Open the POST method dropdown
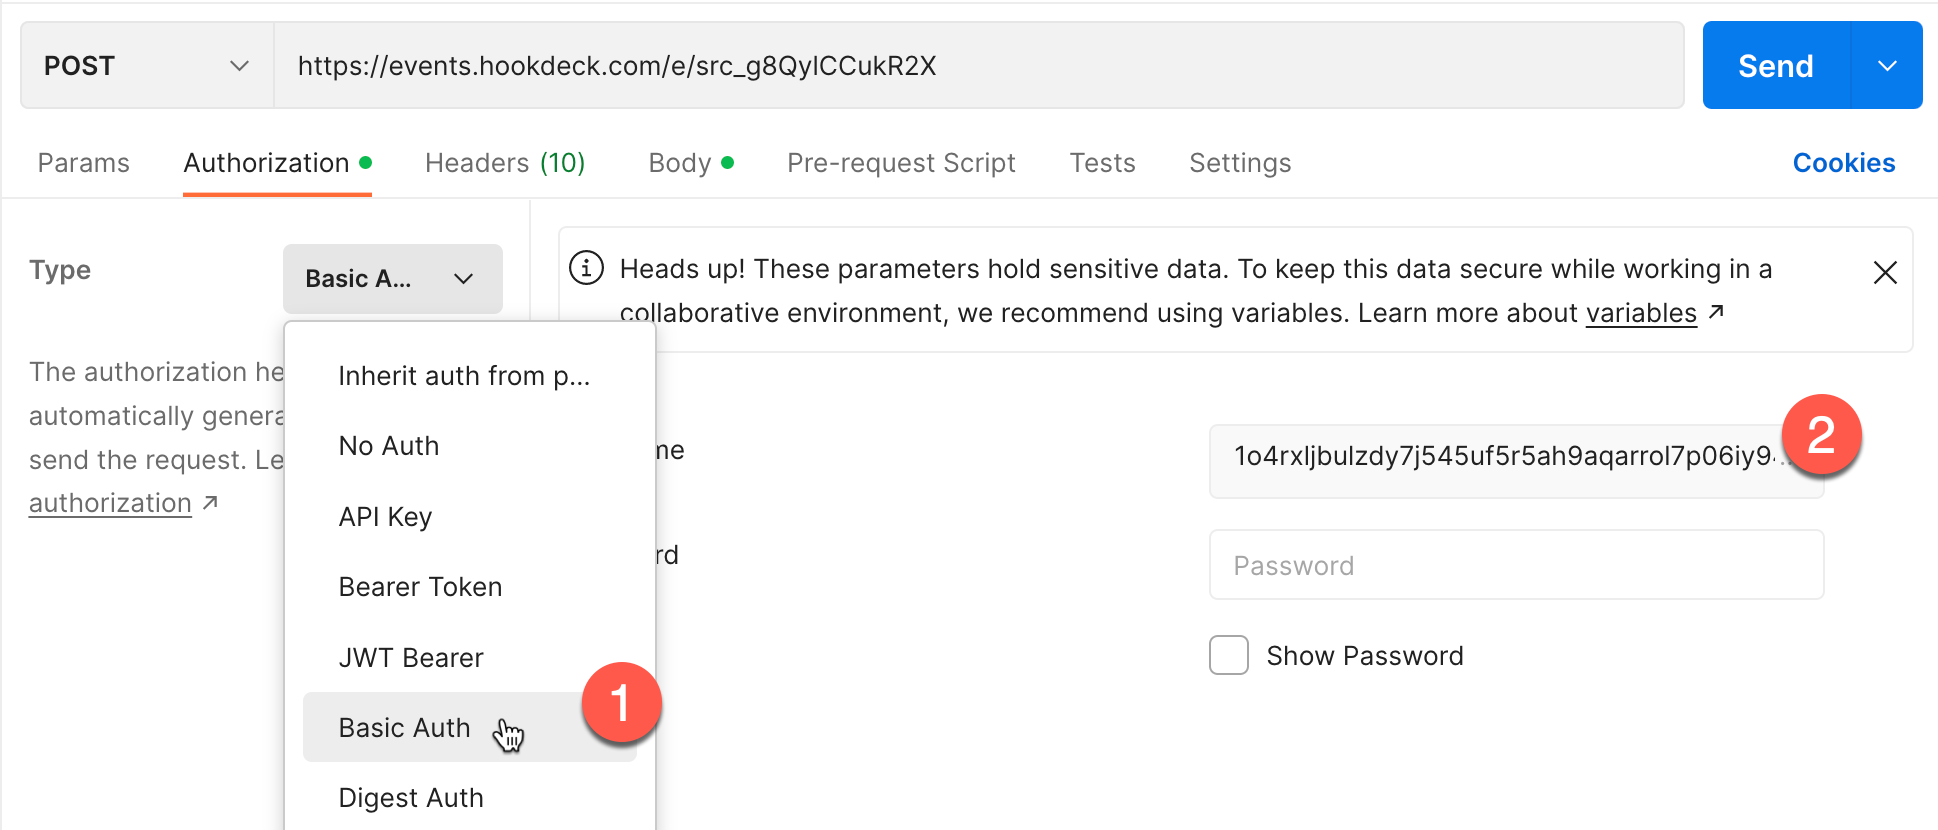 (x=146, y=66)
